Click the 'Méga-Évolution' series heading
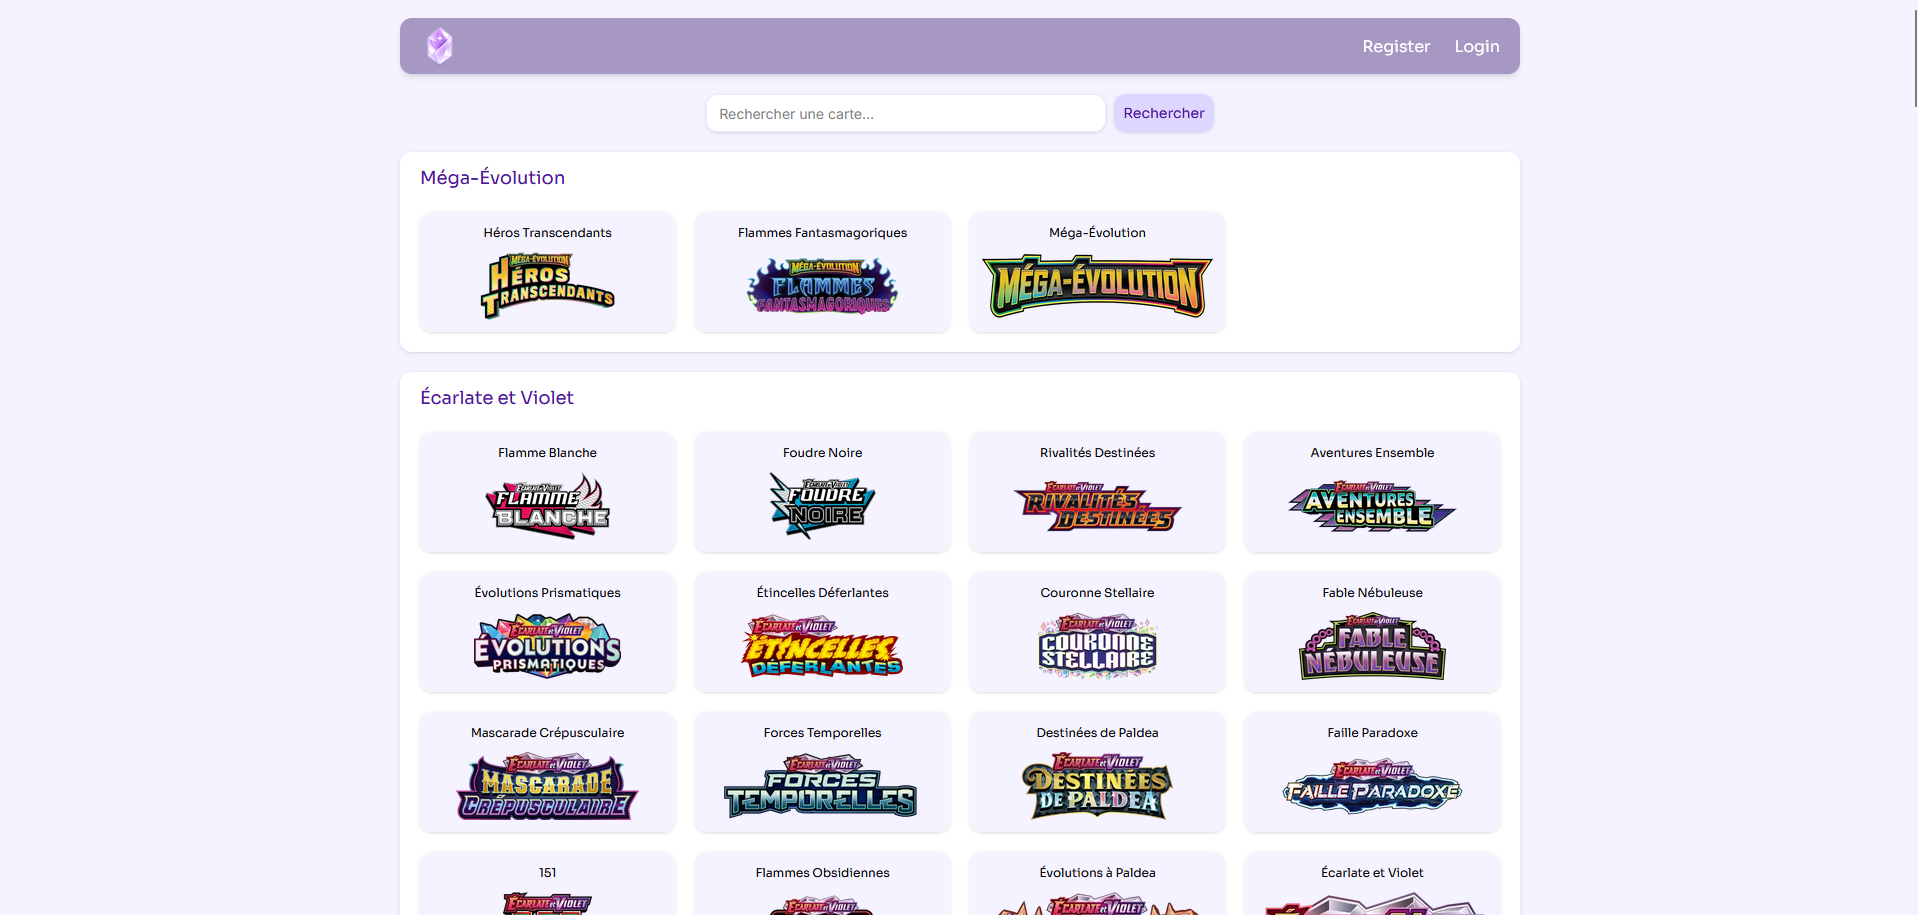This screenshot has width=1918, height=915. pos(493,178)
